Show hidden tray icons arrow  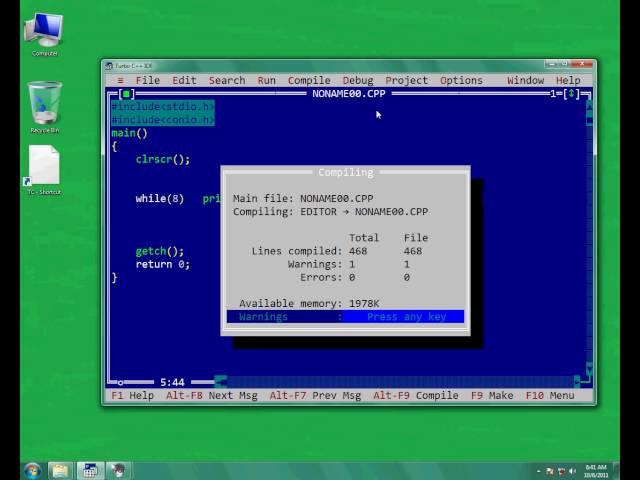pyautogui.click(x=538, y=471)
